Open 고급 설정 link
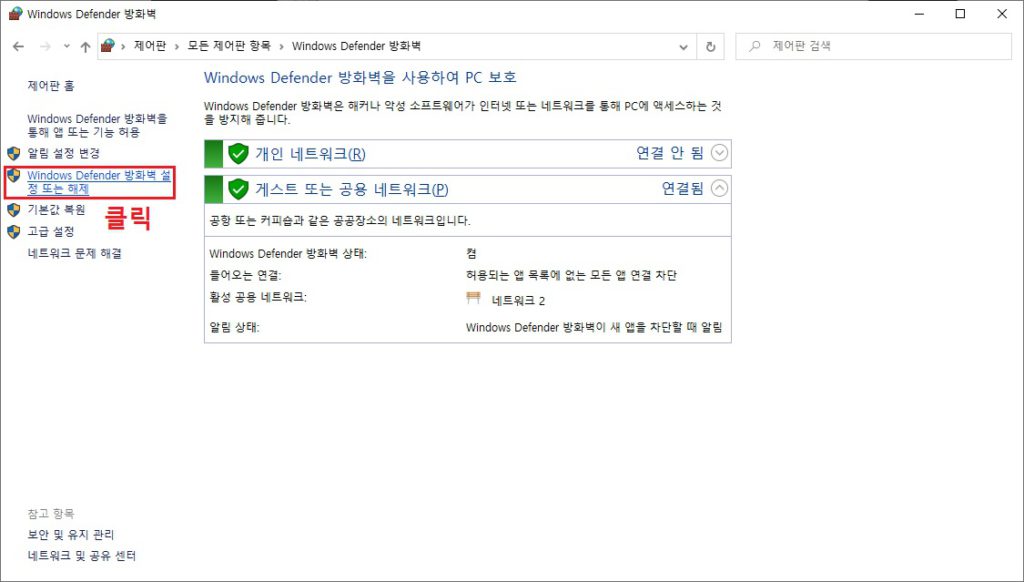1024x582 pixels. pos(51,231)
